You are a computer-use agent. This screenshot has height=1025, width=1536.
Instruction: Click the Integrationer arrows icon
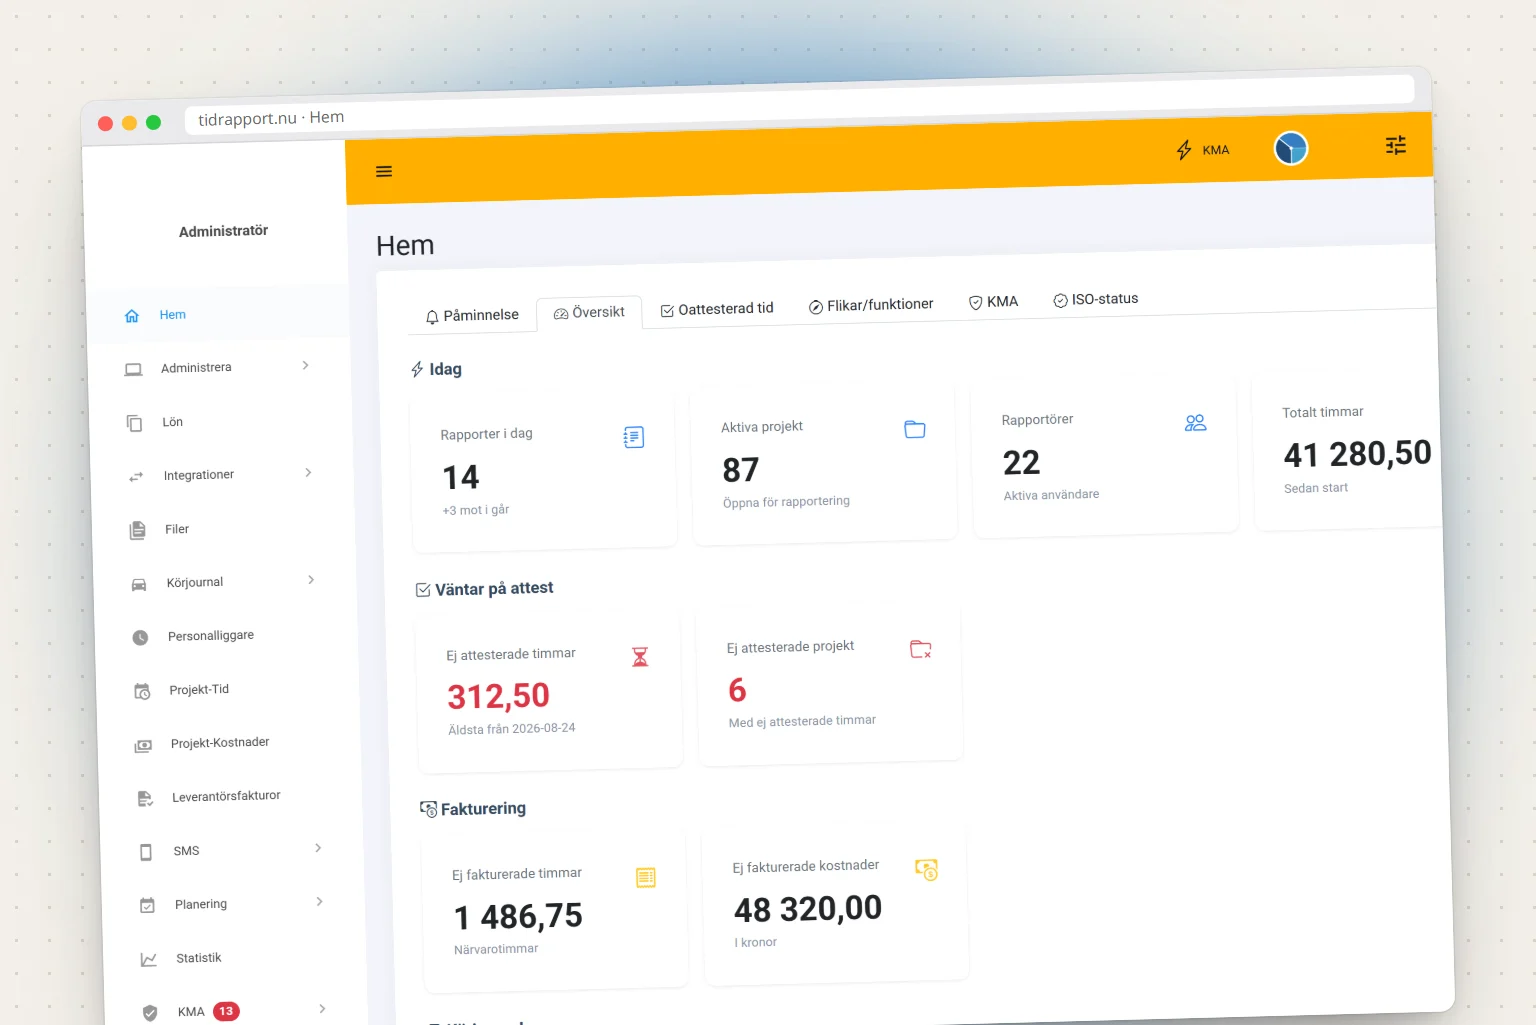(x=136, y=477)
